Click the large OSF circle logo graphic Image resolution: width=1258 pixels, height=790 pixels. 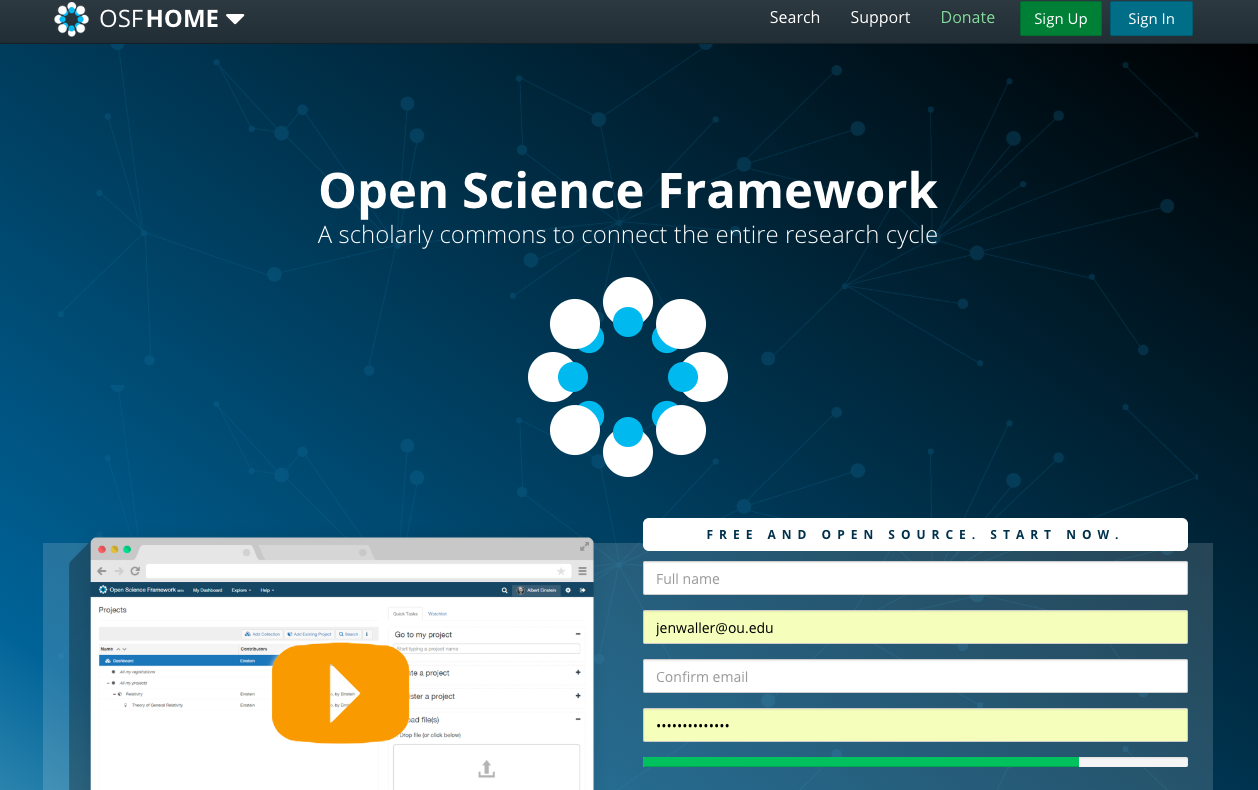[x=627, y=377]
